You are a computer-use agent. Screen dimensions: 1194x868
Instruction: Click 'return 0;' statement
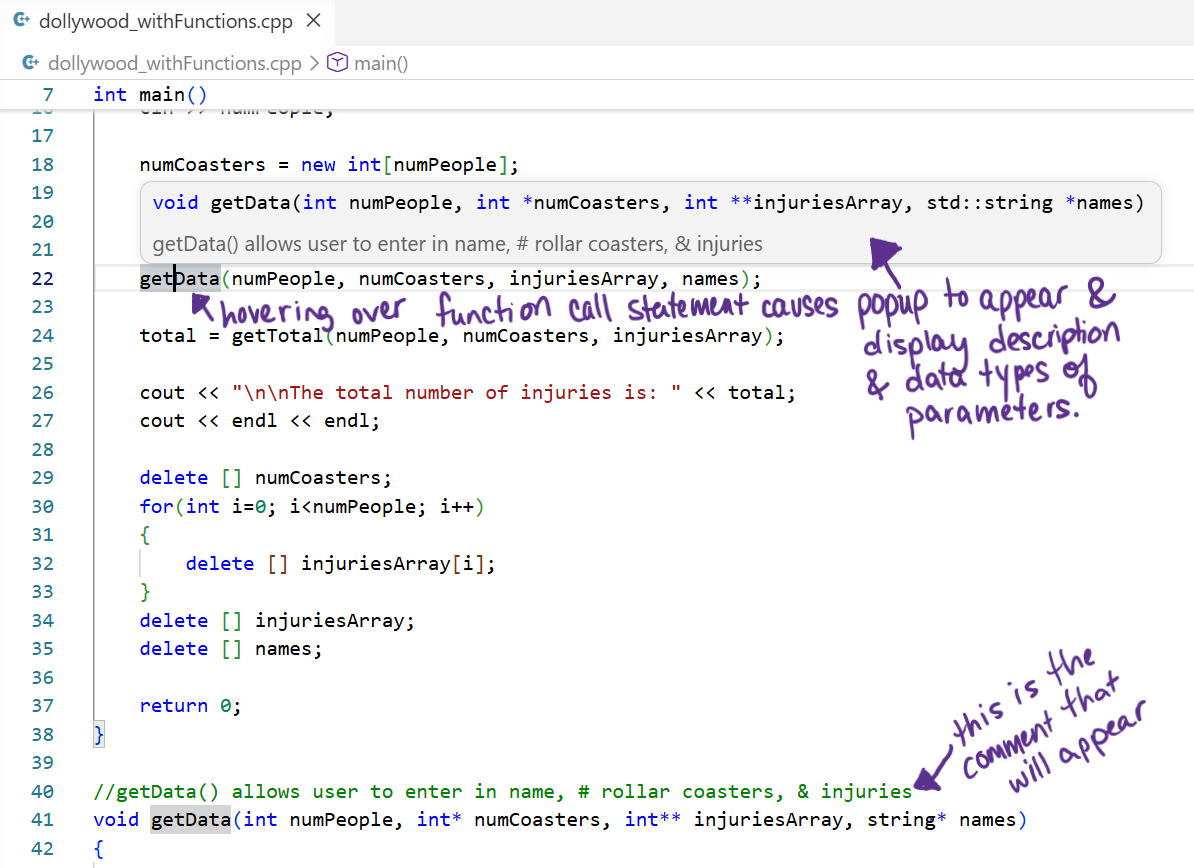pos(190,707)
